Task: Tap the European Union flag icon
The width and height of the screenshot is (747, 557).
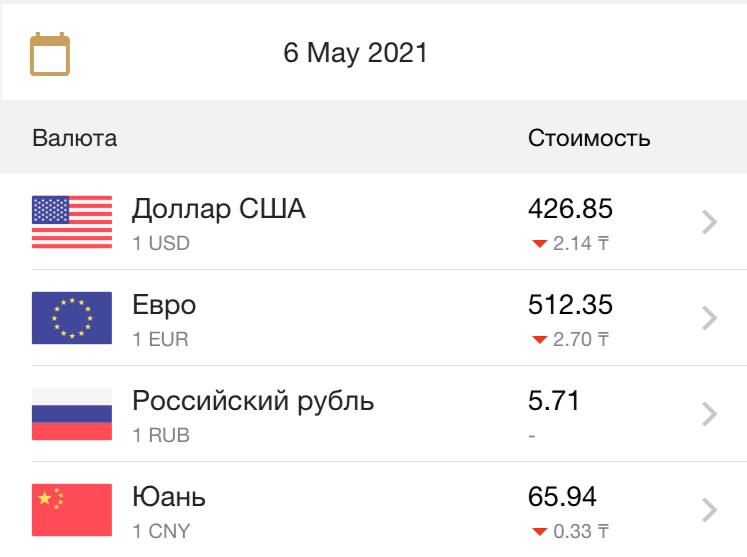Action: (72, 318)
